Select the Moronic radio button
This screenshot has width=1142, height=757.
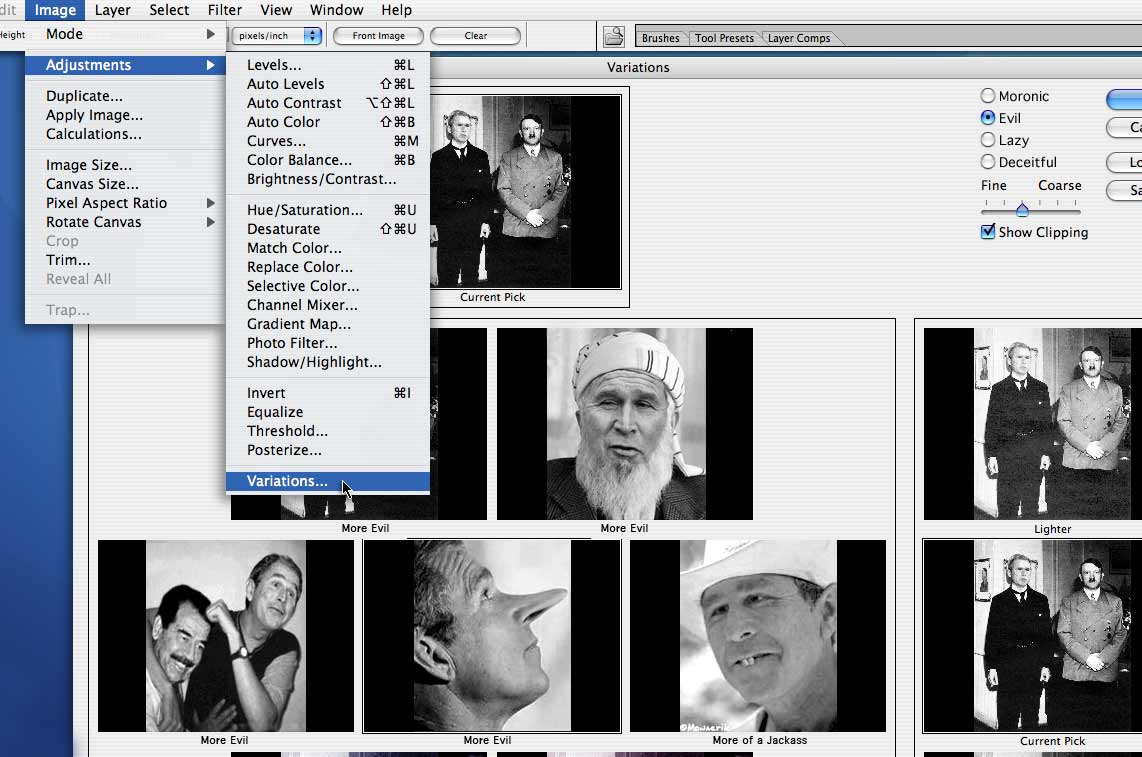(x=988, y=96)
